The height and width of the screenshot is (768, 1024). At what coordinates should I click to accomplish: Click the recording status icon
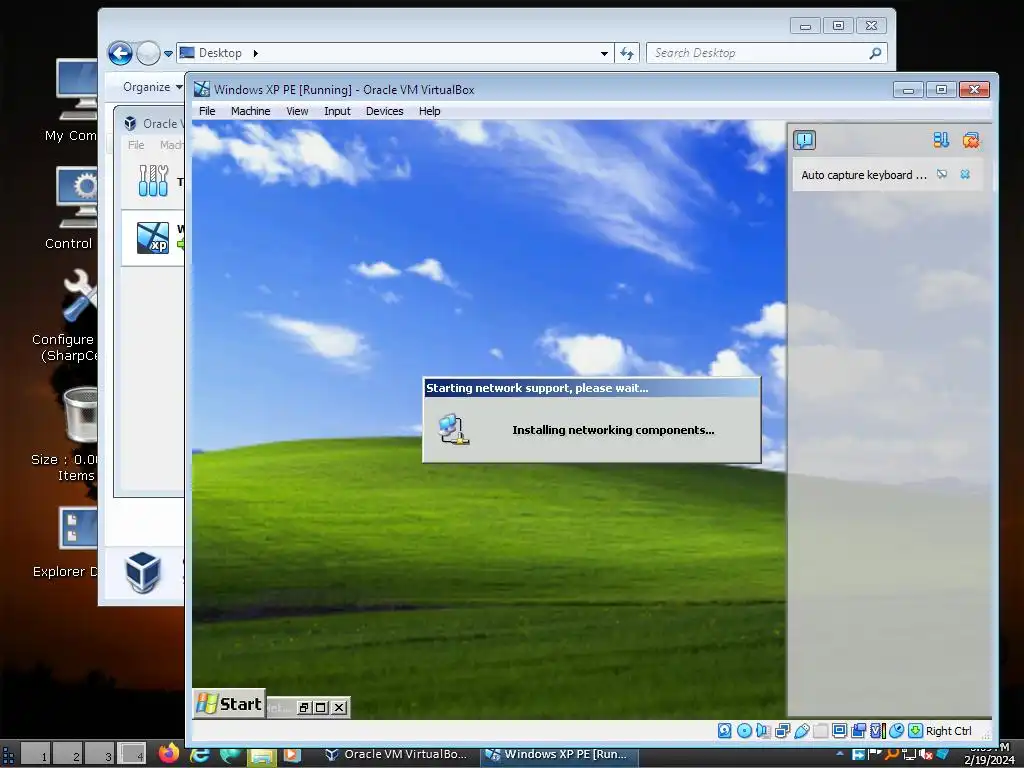(858, 731)
